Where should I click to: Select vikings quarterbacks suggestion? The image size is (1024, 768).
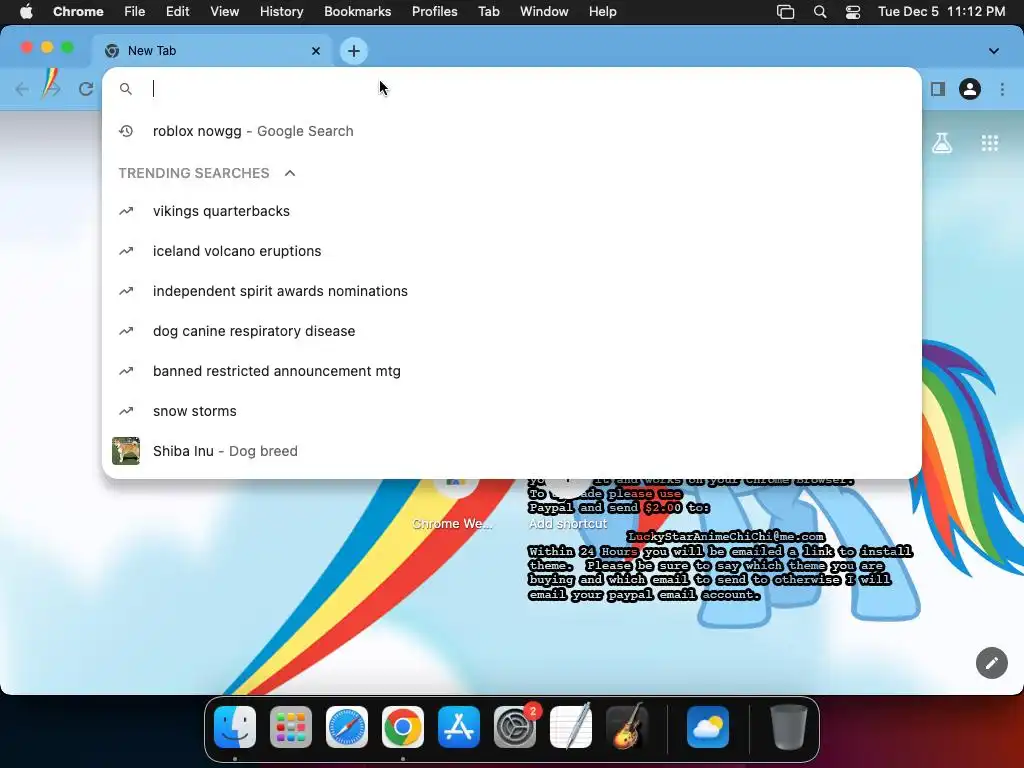coord(512,211)
